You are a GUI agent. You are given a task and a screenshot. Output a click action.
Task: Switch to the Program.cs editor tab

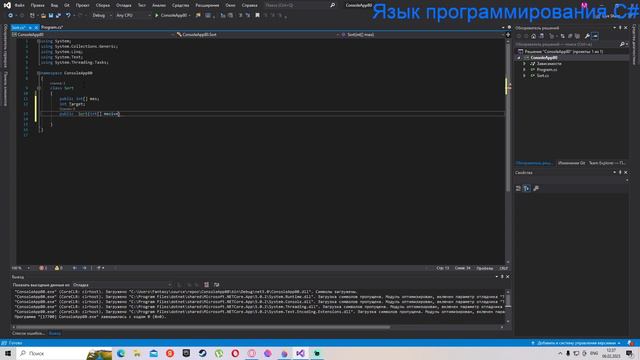(x=52, y=27)
